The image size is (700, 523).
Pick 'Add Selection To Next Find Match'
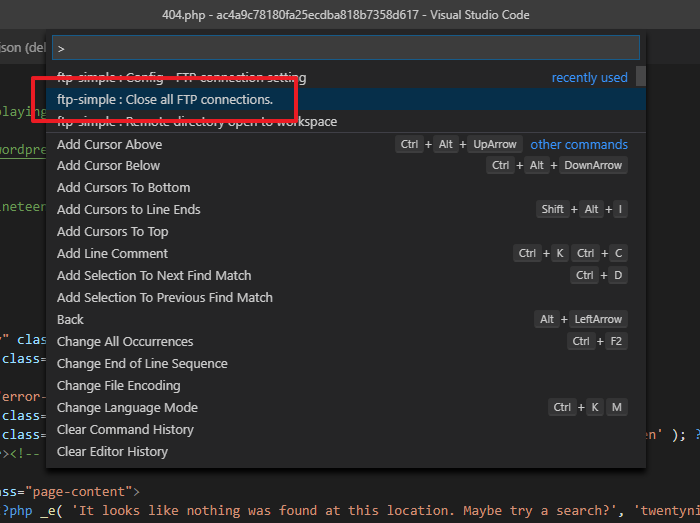346,275
